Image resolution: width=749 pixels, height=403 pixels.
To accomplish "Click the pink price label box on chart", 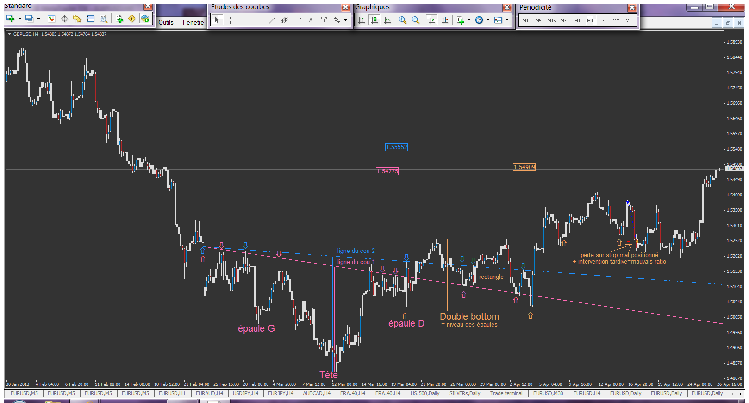I will (387, 170).
